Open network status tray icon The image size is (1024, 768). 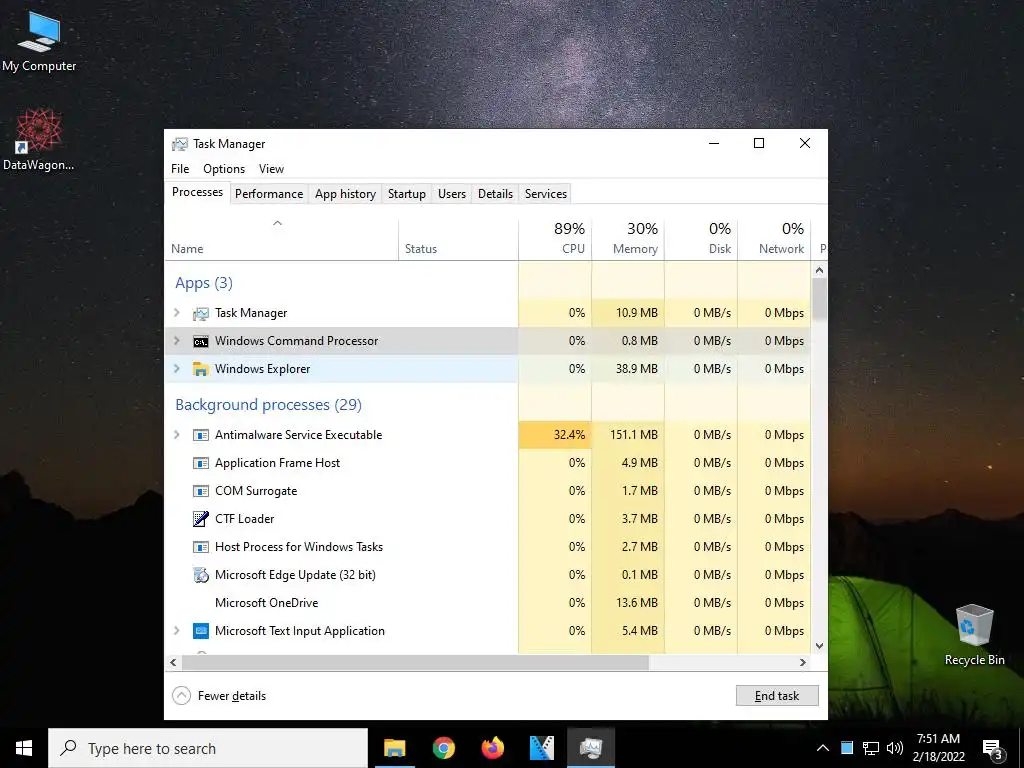click(871, 748)
